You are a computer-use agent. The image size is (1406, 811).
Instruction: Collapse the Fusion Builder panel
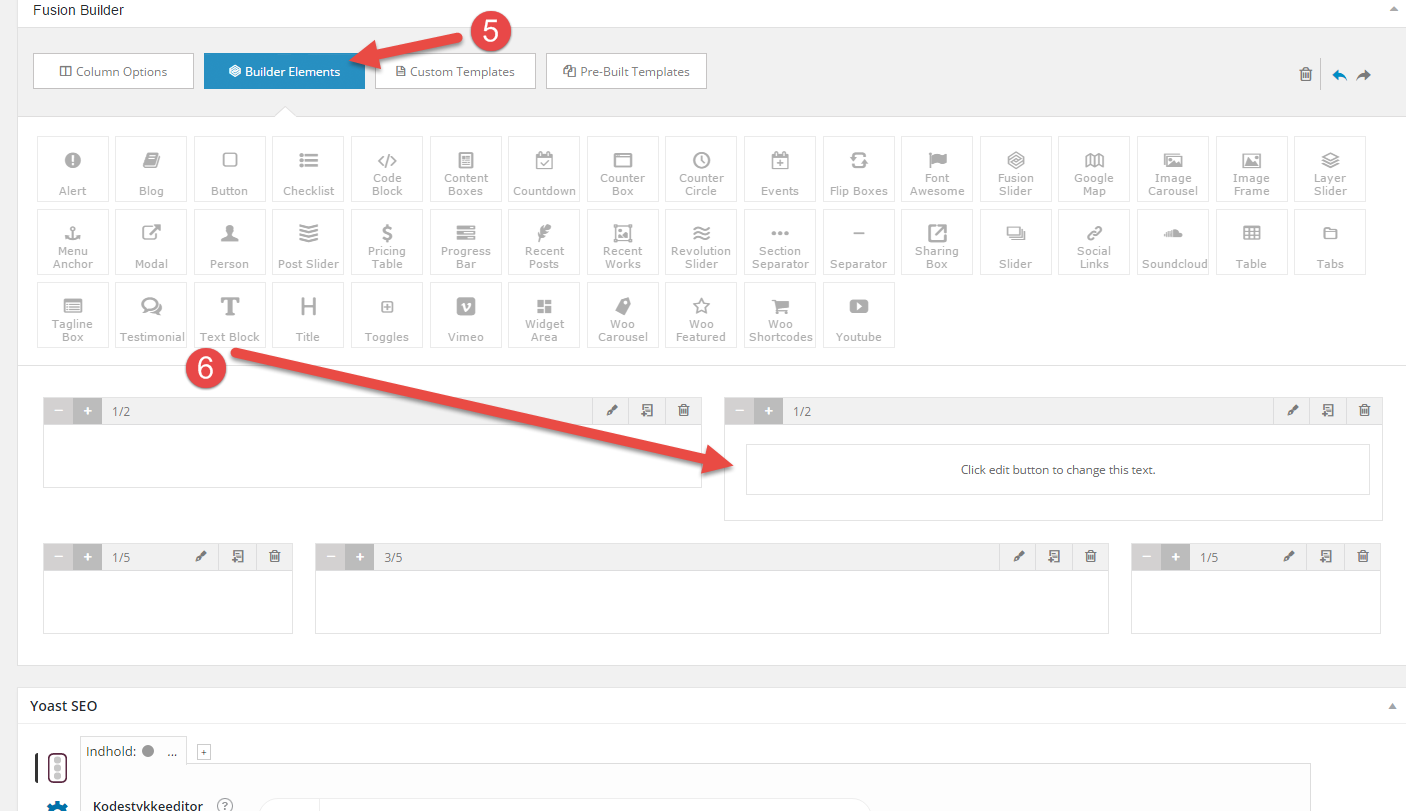[1392, 9]
